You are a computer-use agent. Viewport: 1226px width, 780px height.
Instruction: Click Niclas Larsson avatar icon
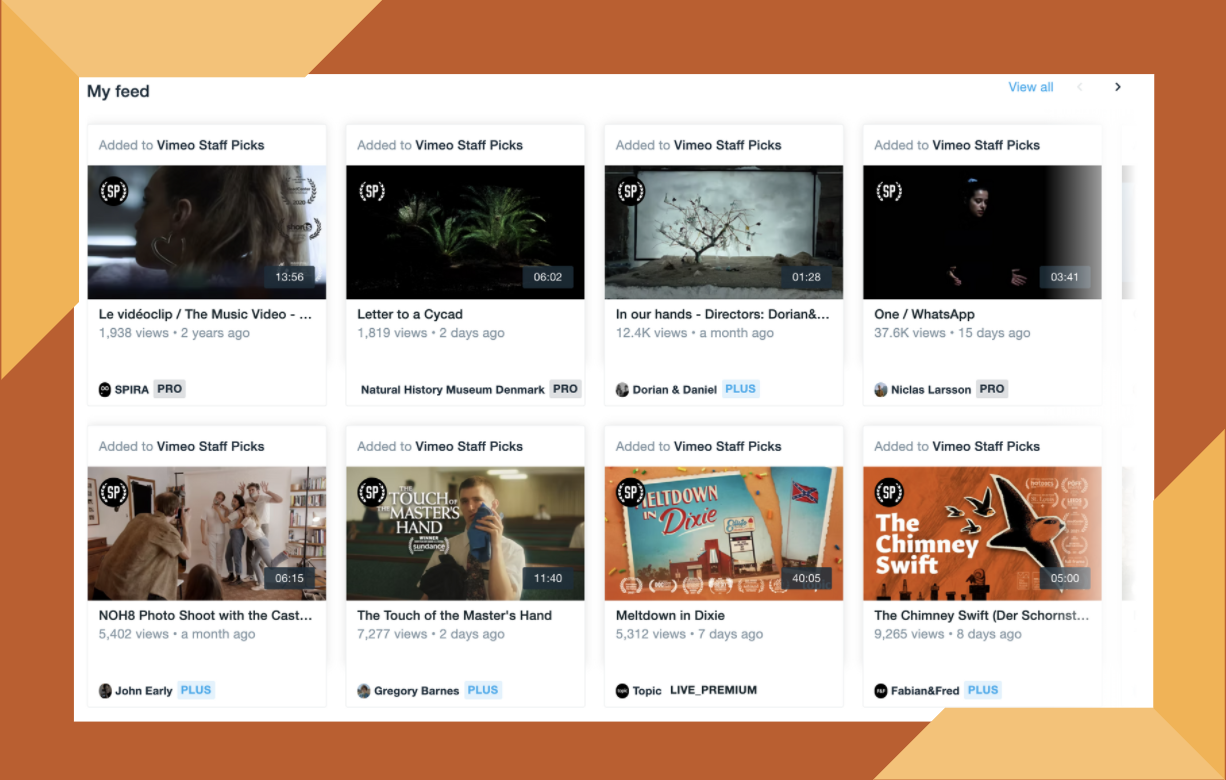pyautogui.click(x=881, y=389)
